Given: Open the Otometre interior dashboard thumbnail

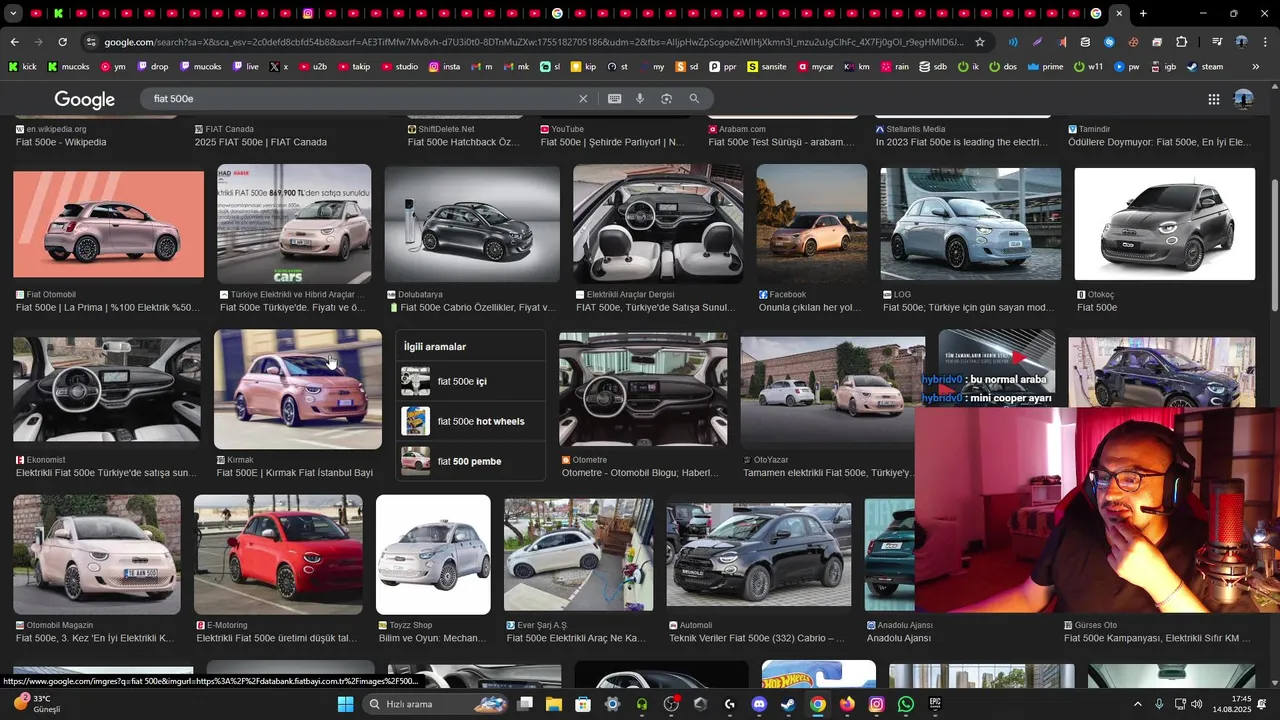Looking at the screenshot, I should (643, 390).
